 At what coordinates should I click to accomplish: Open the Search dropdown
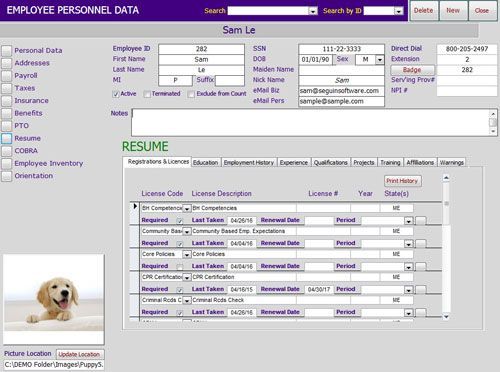(x=313, y=11)
